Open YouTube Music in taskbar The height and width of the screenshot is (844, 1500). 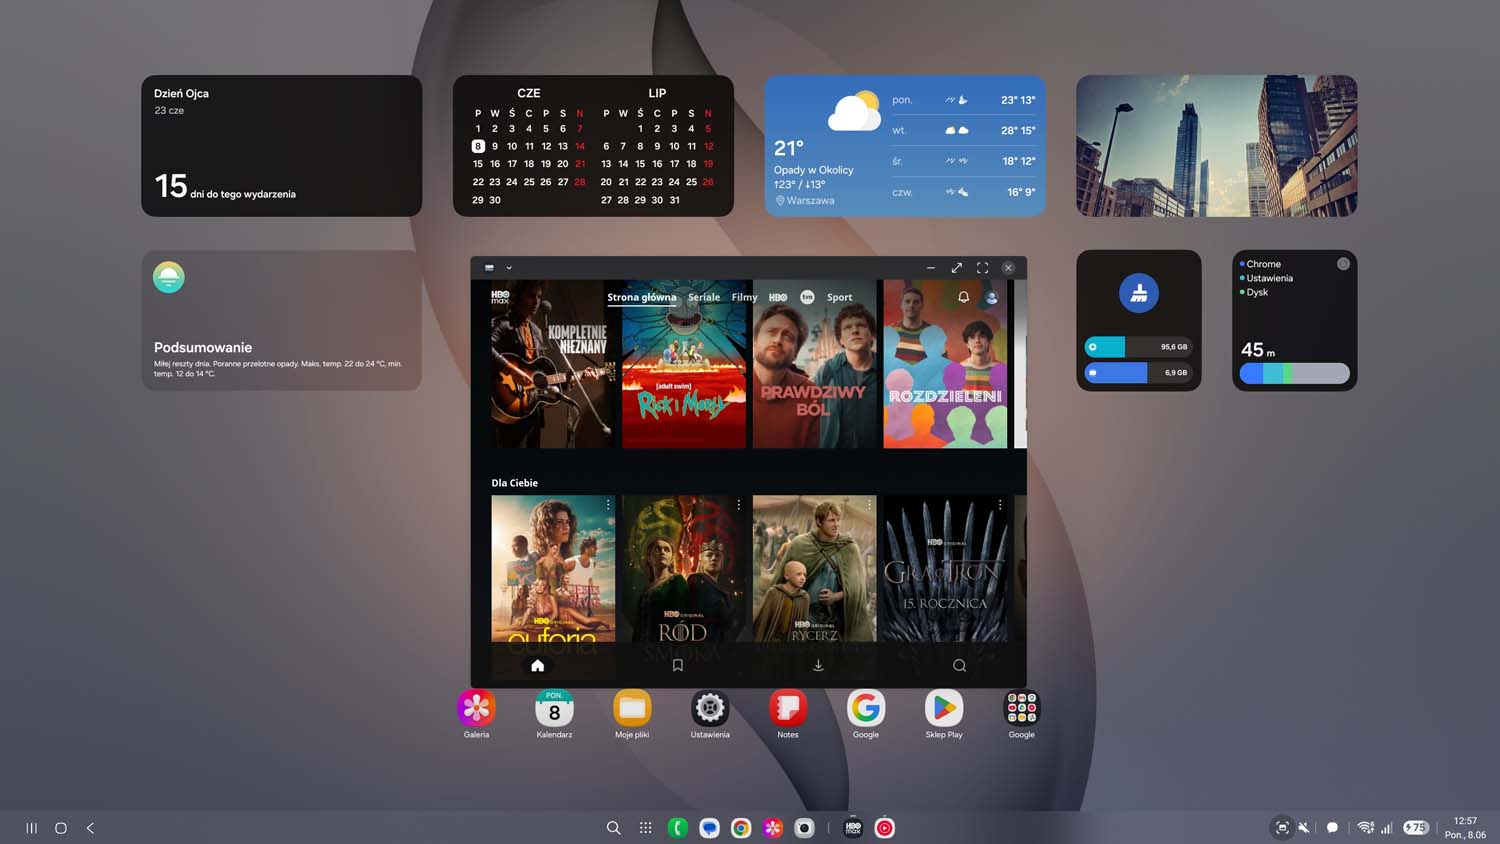click(x=885, y=828)
